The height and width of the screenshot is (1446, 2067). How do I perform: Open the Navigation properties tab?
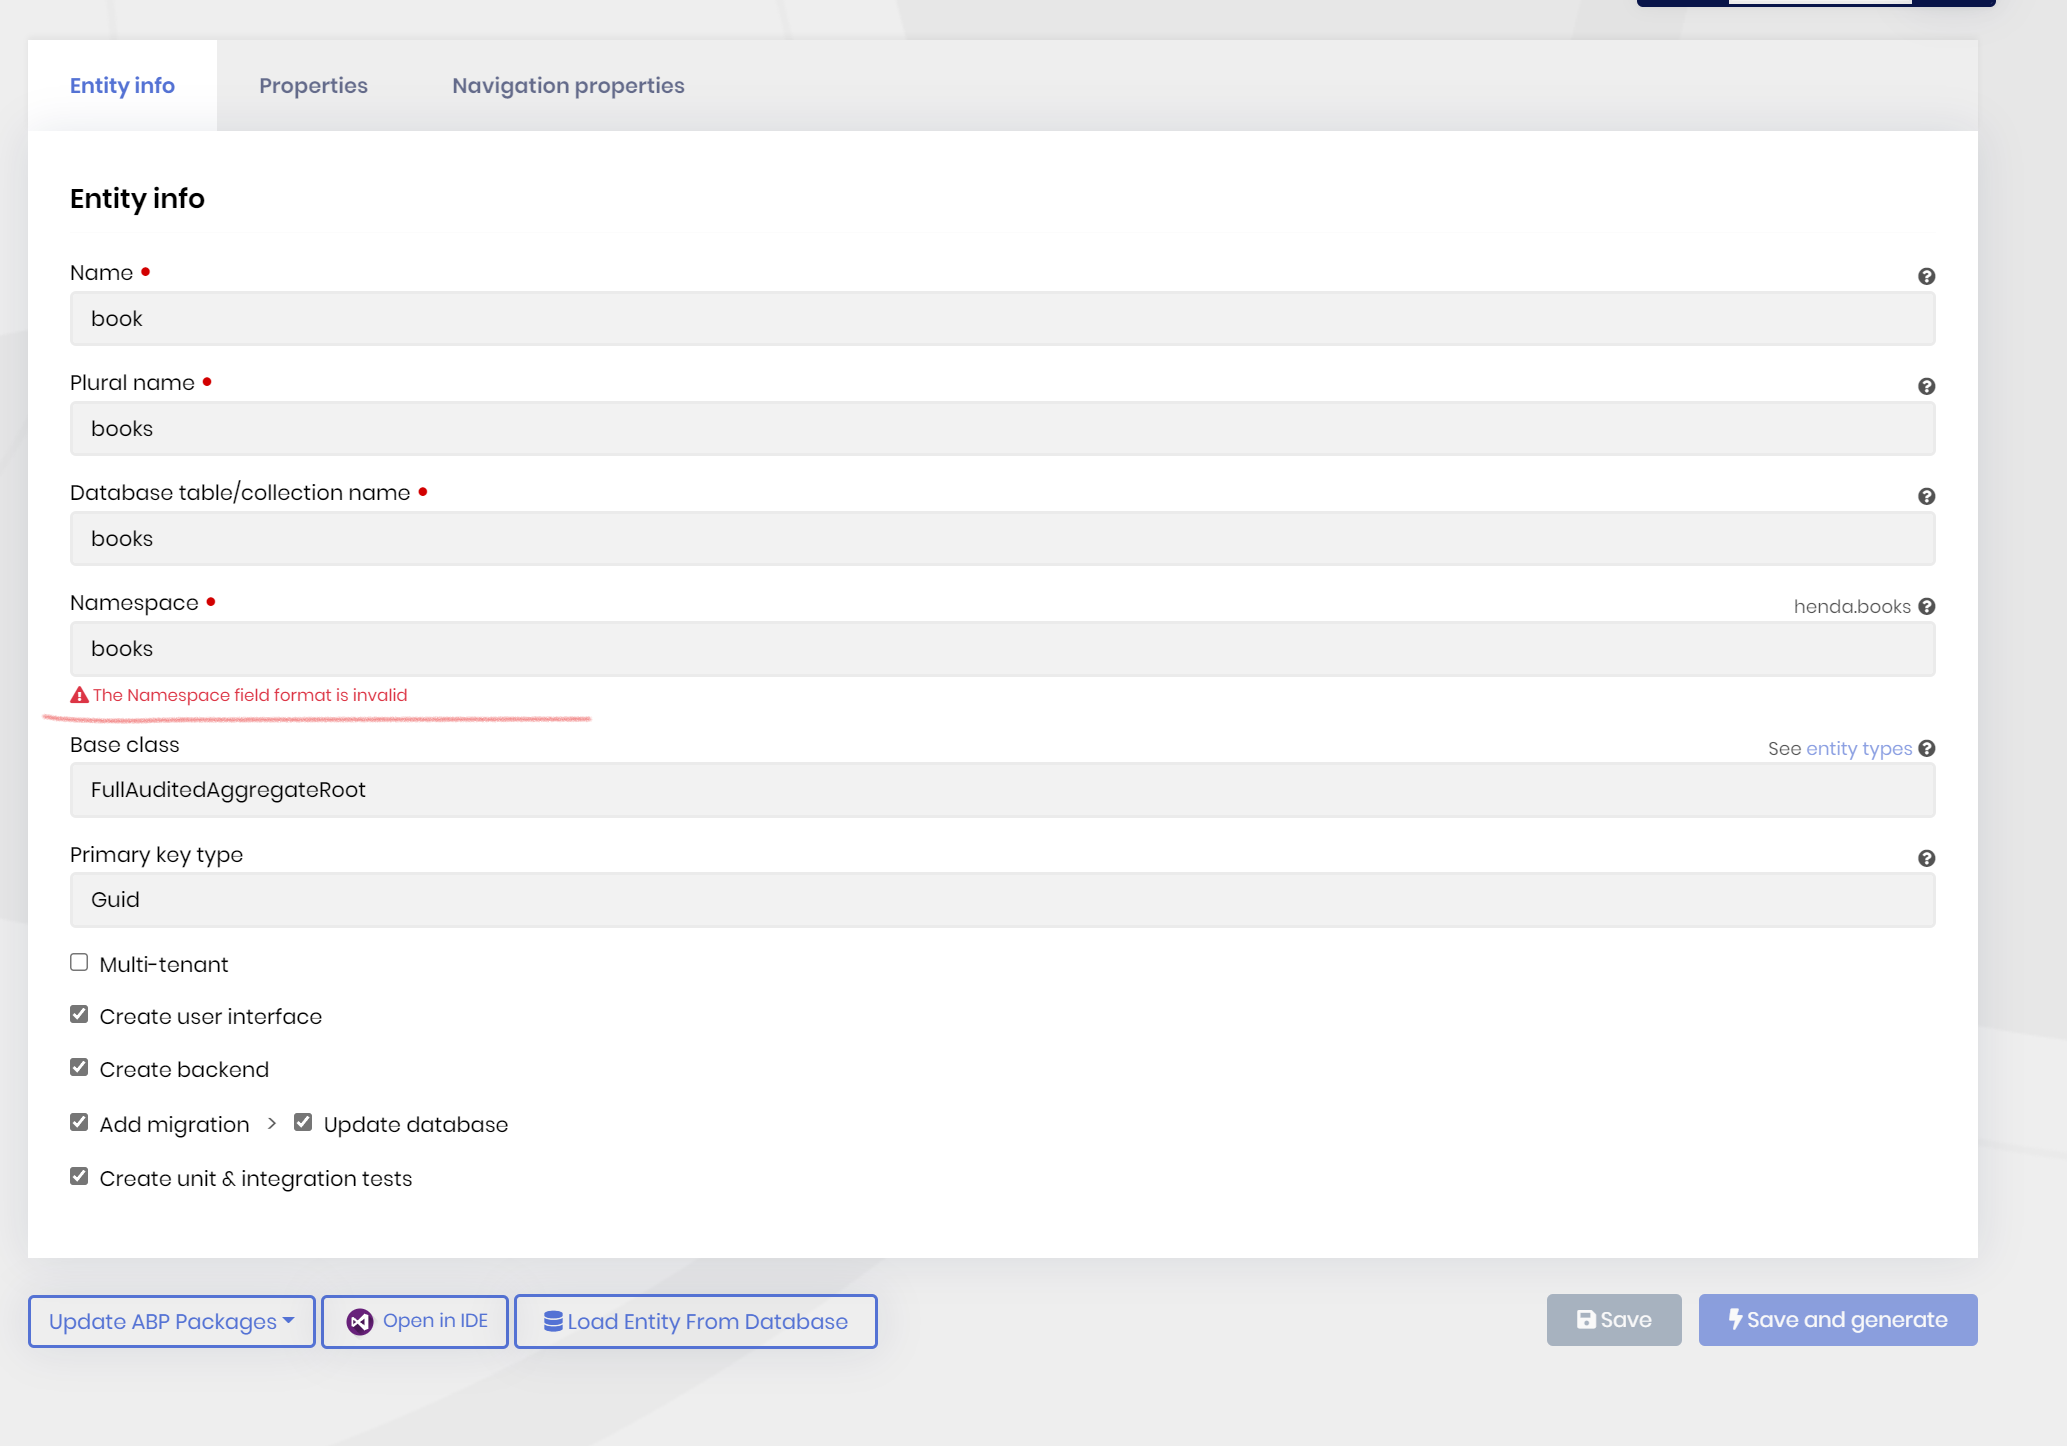pos(568,86)
